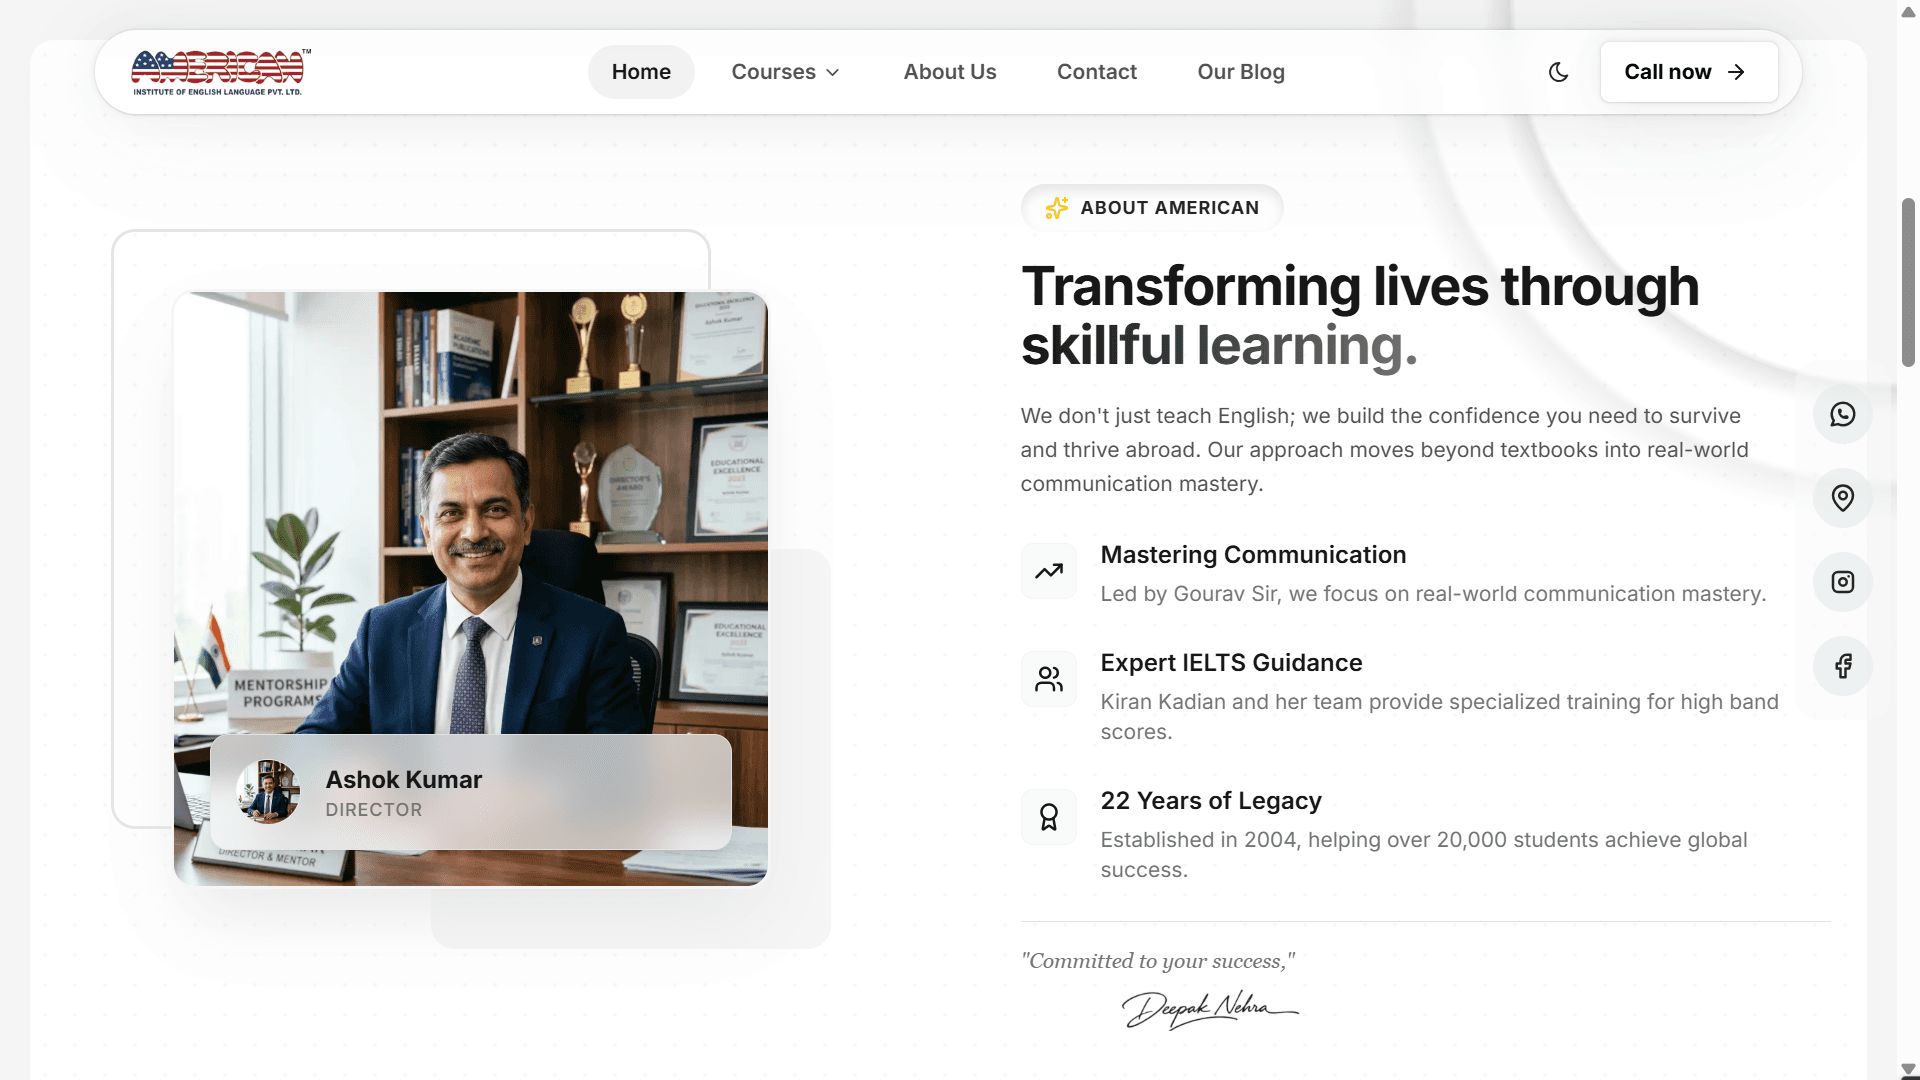
Task: Click the "Kiran Kadian and her team" description
Action: click(1439, 717)
